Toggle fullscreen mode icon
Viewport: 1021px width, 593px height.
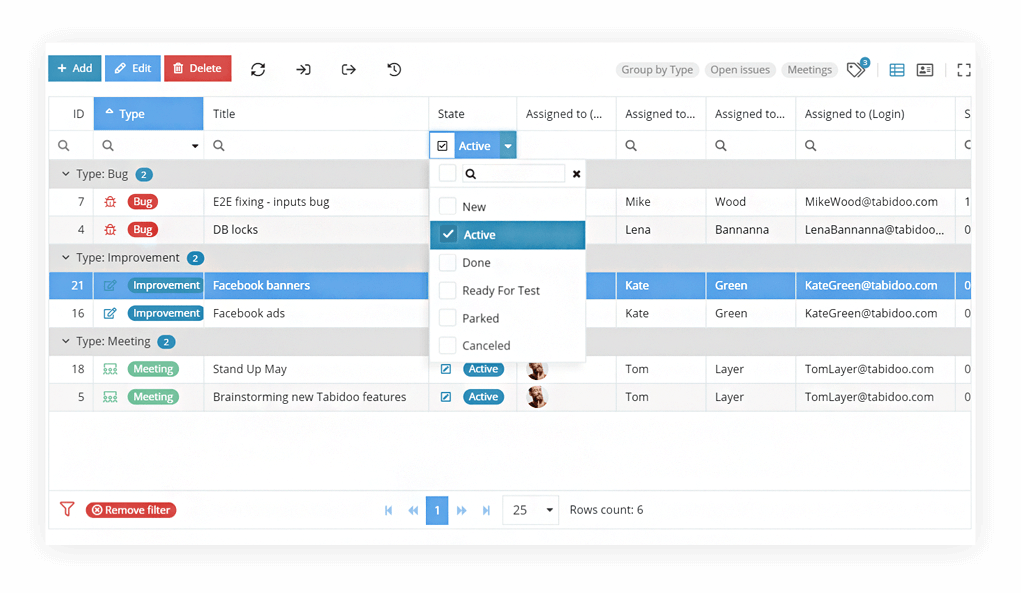click(964, 70)
